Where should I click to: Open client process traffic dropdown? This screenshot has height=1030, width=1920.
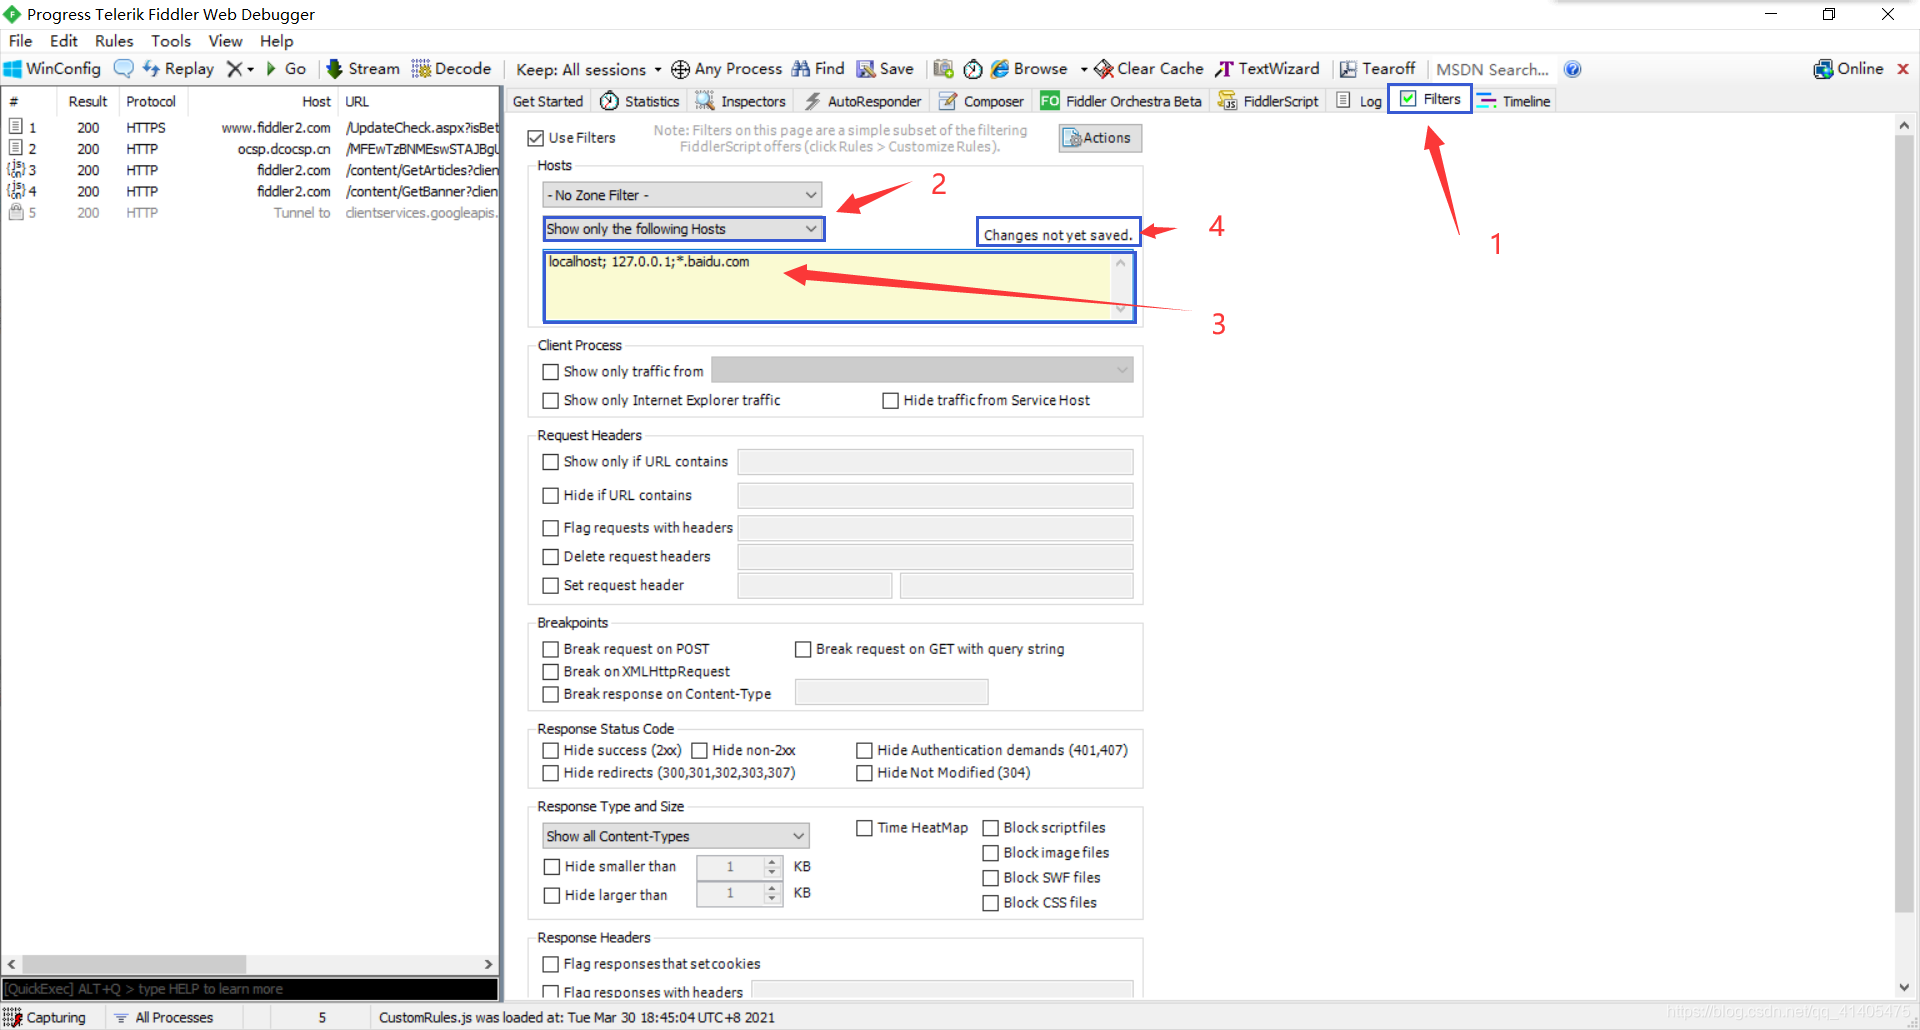click(x=922, y=371)
